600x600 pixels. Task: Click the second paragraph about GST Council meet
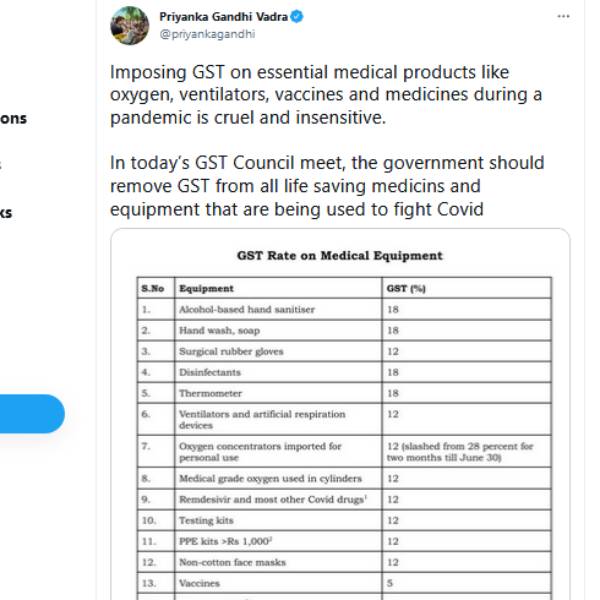click(x=326, y=185)
